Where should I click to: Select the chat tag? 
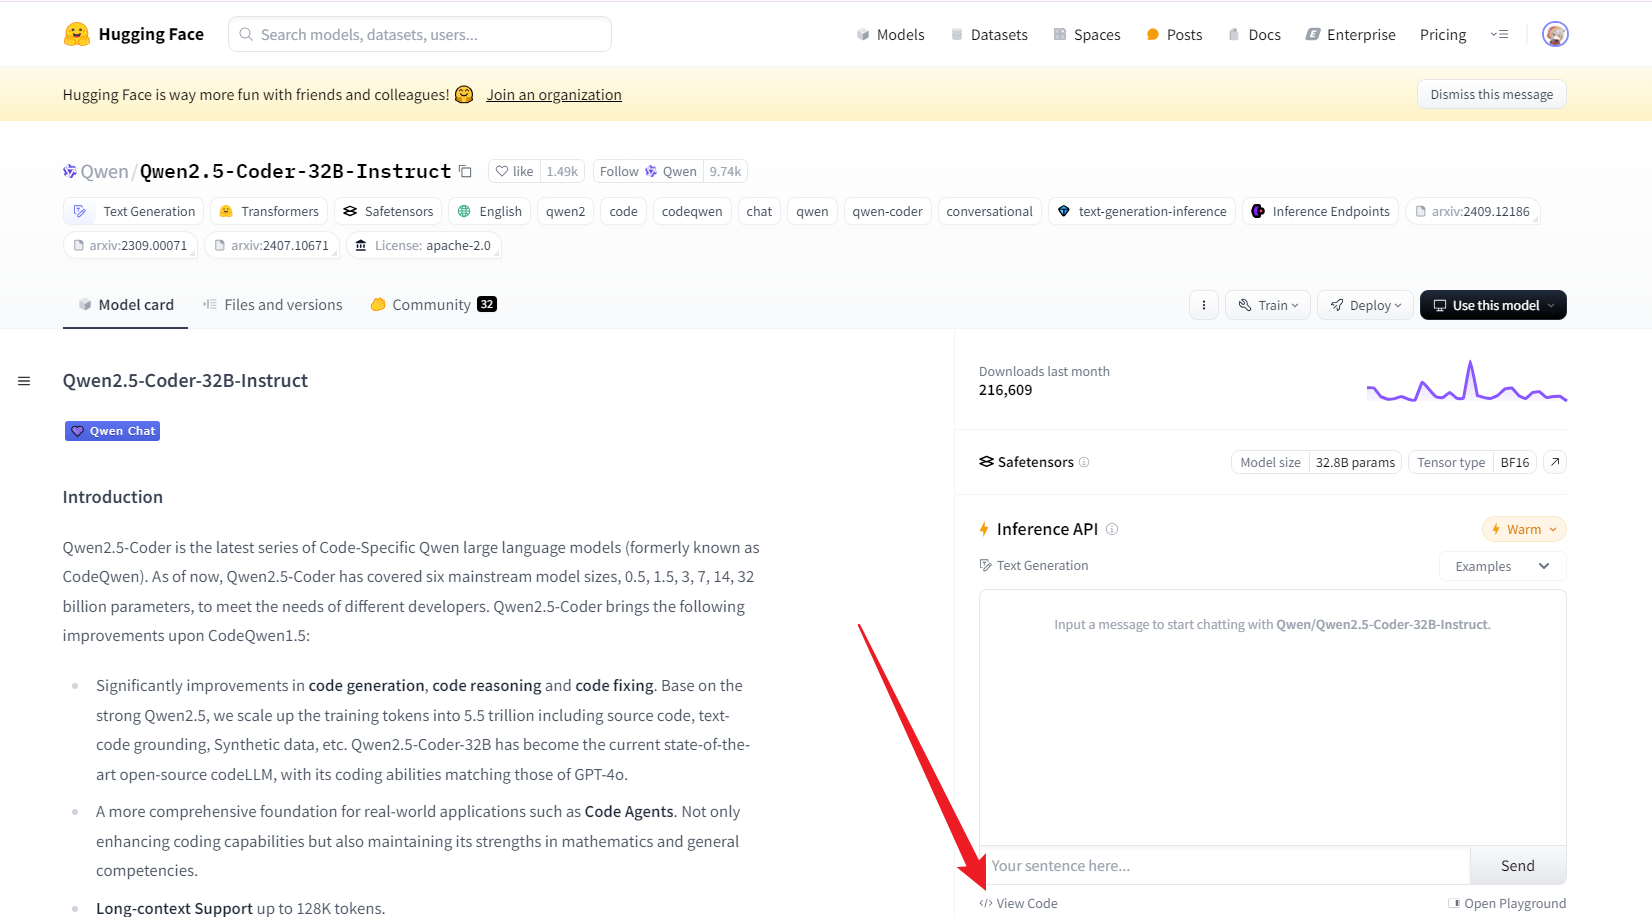coord(759,211)
